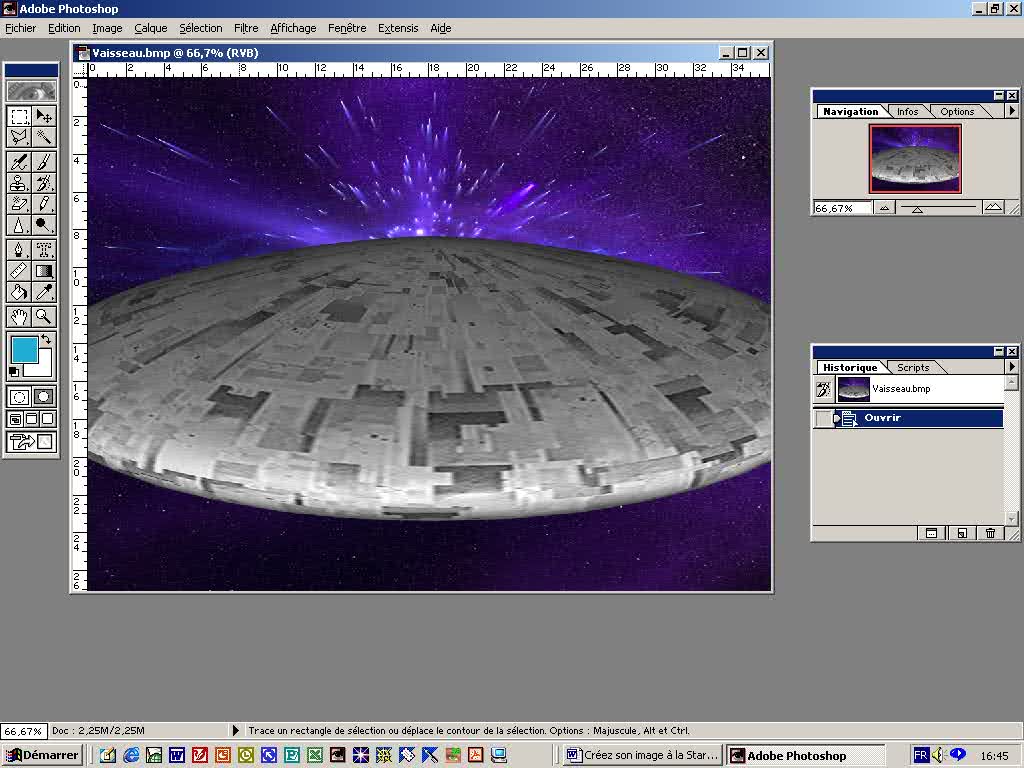Toggle history brush source box beside Ouvrir
The width and height of the screenshot is (1024, 768).
coord(822,419)
